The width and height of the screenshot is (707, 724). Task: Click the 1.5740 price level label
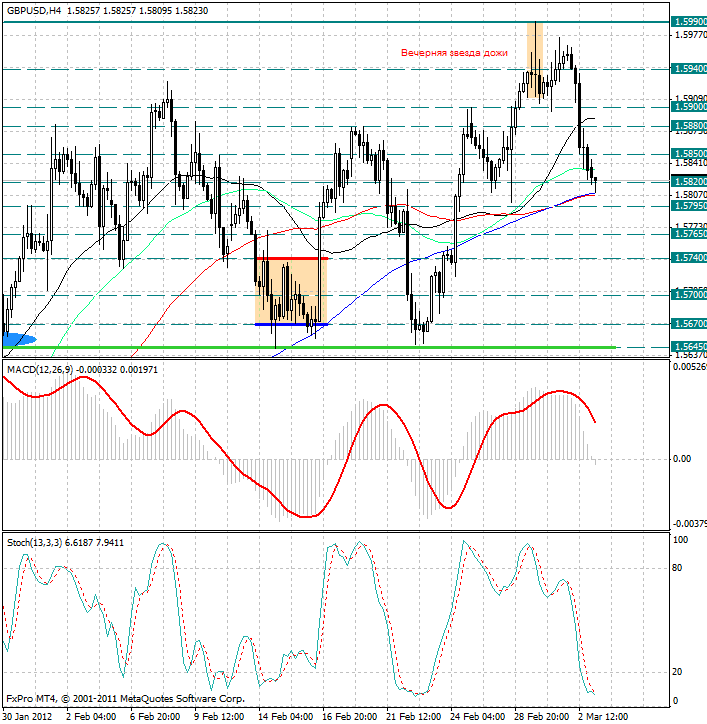coord(689,258)
